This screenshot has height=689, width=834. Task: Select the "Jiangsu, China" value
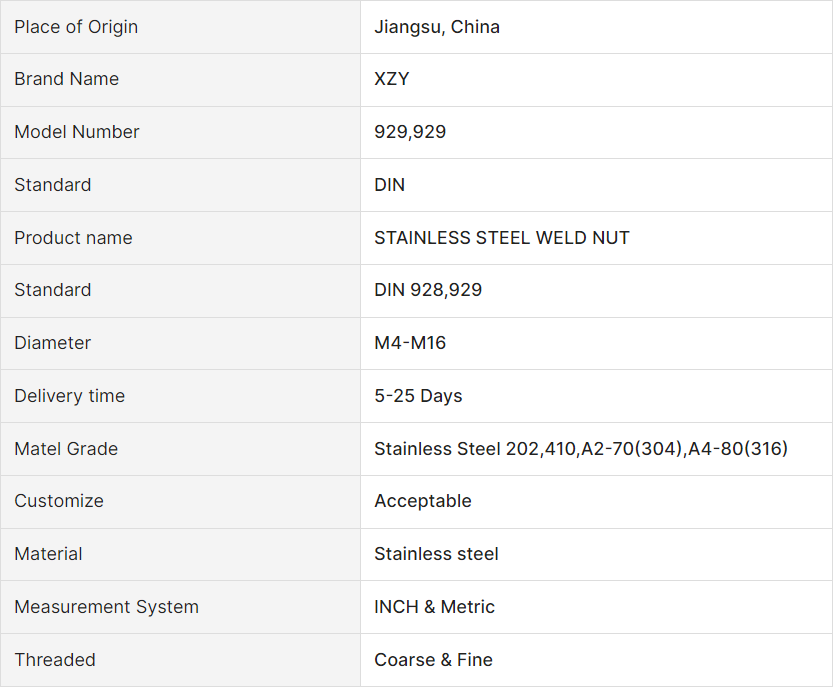pos(437,27)
